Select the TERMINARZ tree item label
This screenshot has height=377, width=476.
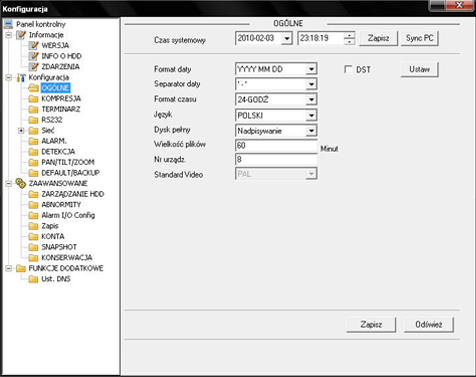61,109
